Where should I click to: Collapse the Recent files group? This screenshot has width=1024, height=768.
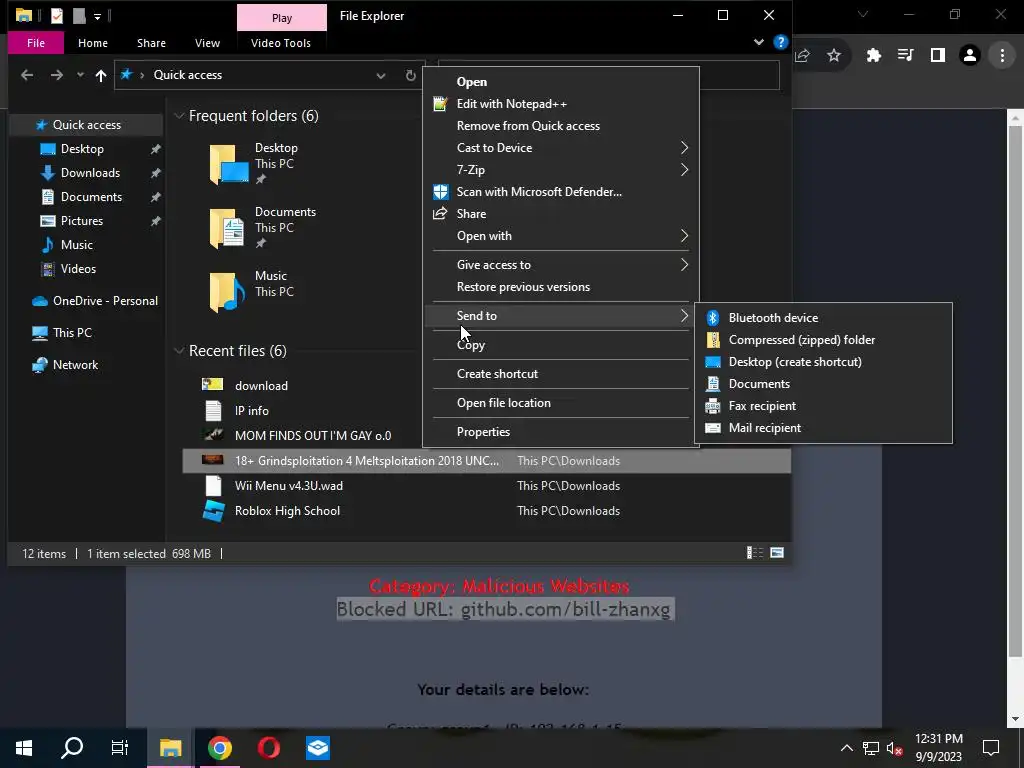[179, 351]
